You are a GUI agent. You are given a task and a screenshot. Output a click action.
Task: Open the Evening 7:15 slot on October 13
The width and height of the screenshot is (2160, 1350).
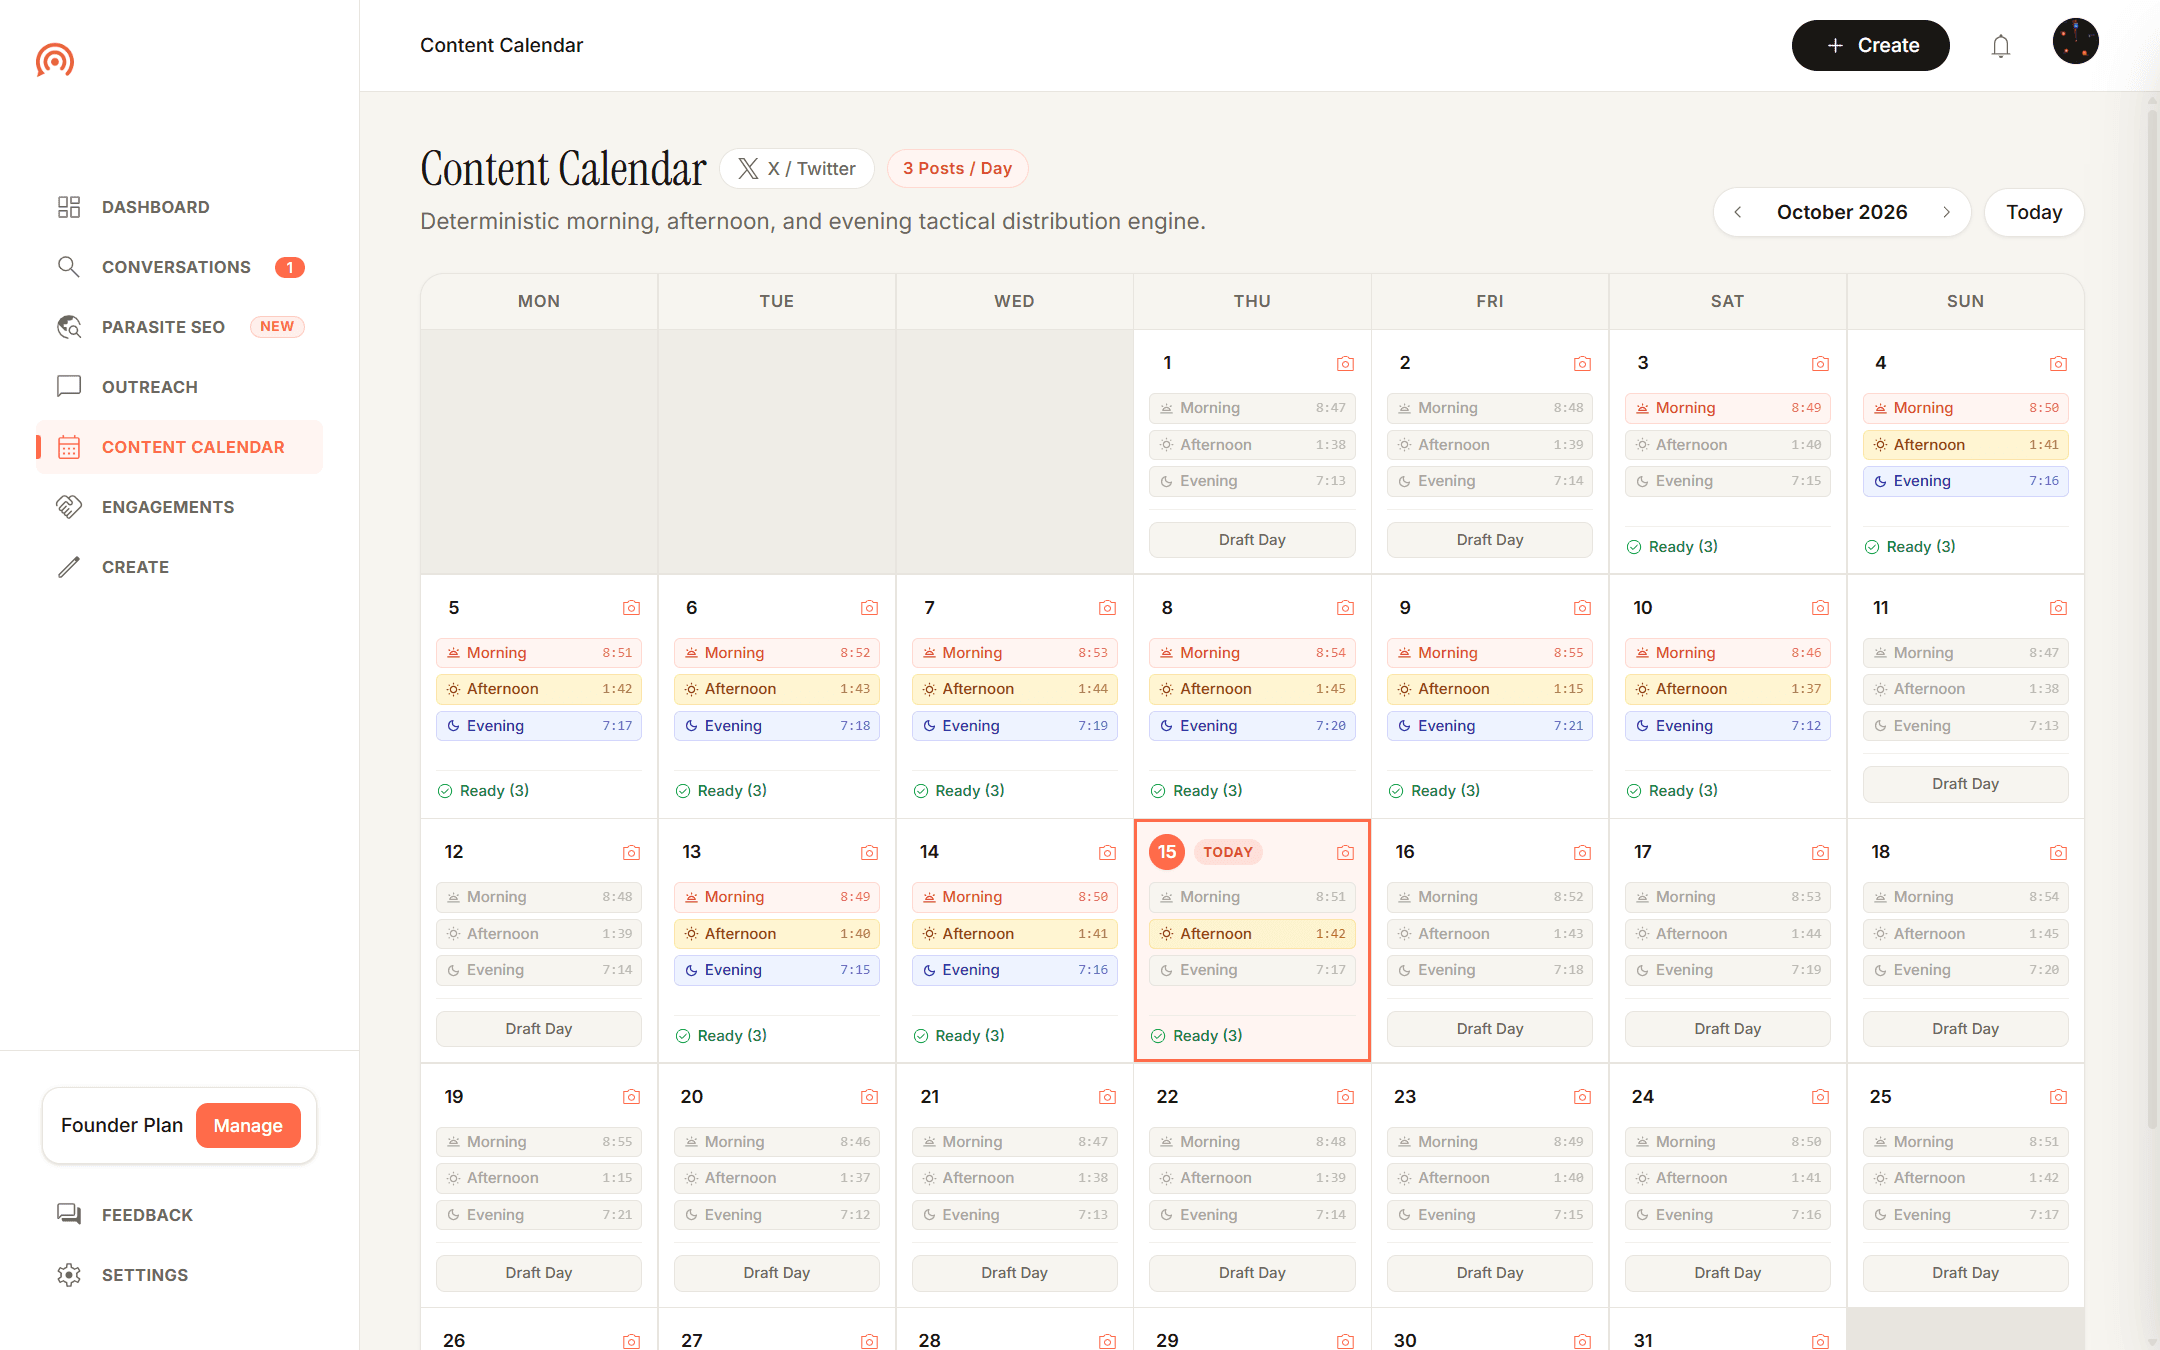tap(777, 970)
